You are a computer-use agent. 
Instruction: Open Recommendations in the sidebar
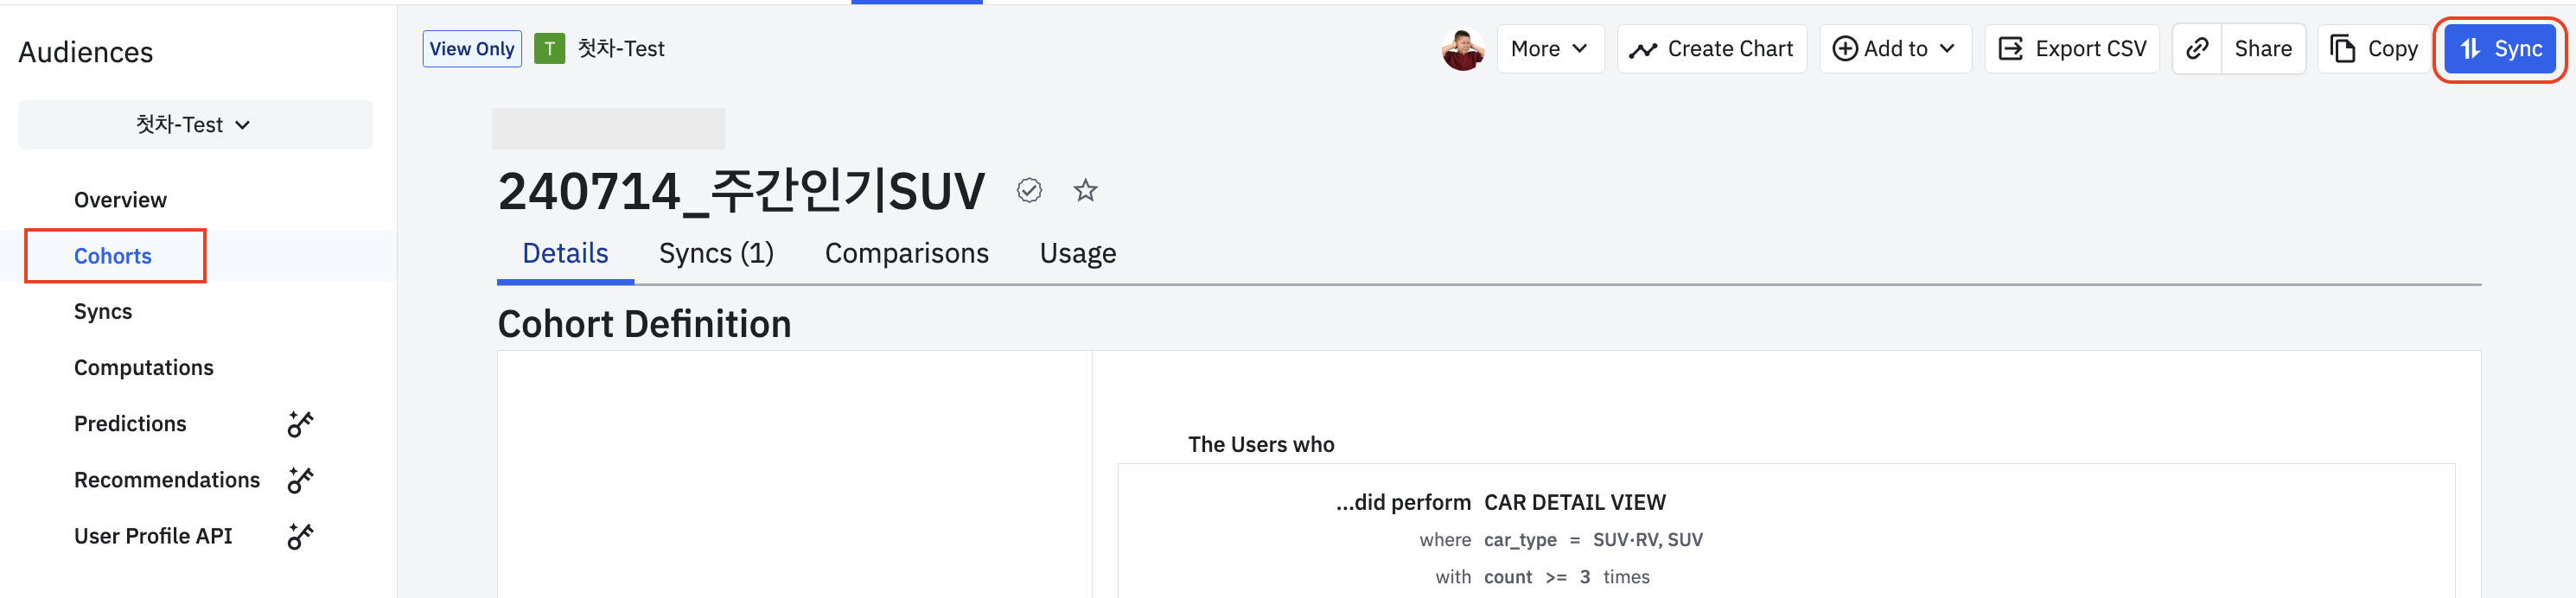pyautogui.click(x=167, y=480)
